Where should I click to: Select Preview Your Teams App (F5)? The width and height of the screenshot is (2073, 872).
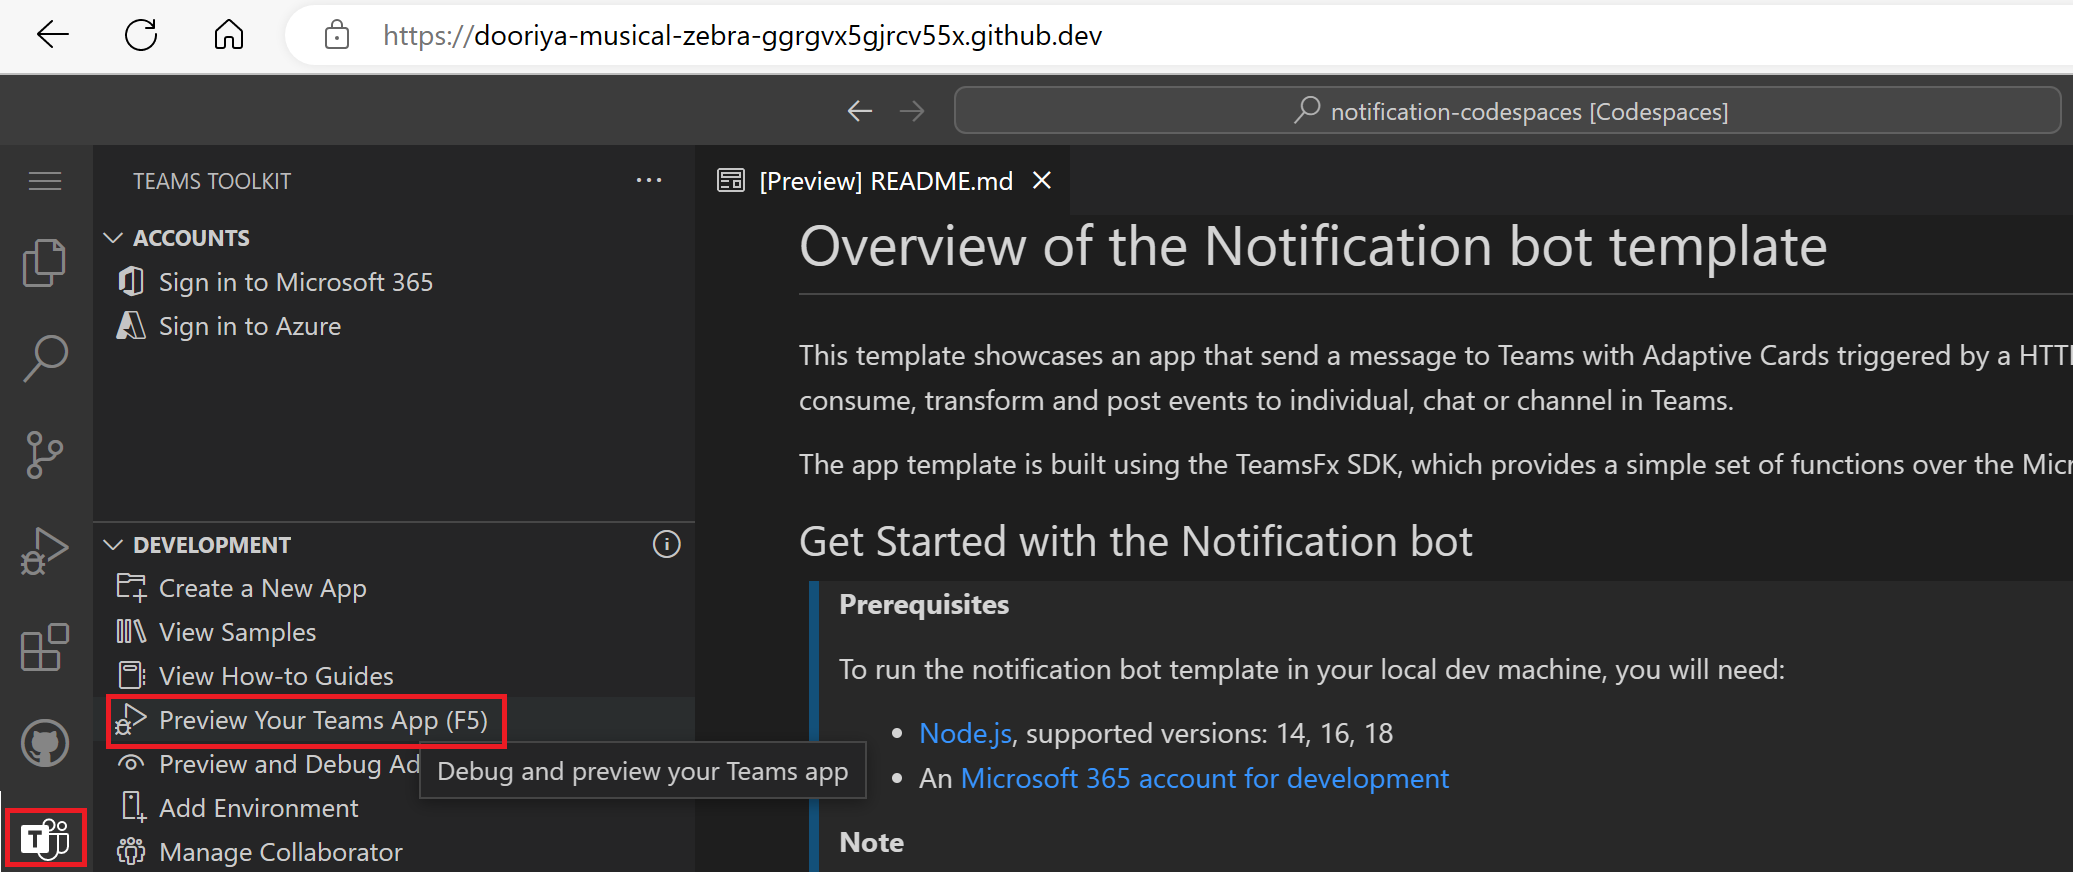coord(323,720)
